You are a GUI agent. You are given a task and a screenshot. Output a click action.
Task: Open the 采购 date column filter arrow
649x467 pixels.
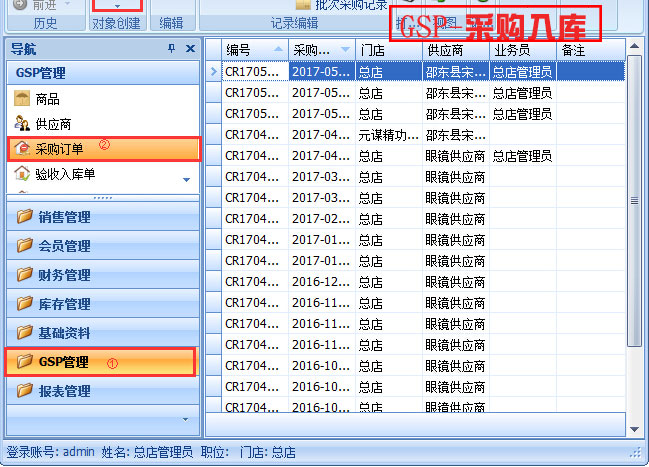pyautogui.click(x=346, y=49)
